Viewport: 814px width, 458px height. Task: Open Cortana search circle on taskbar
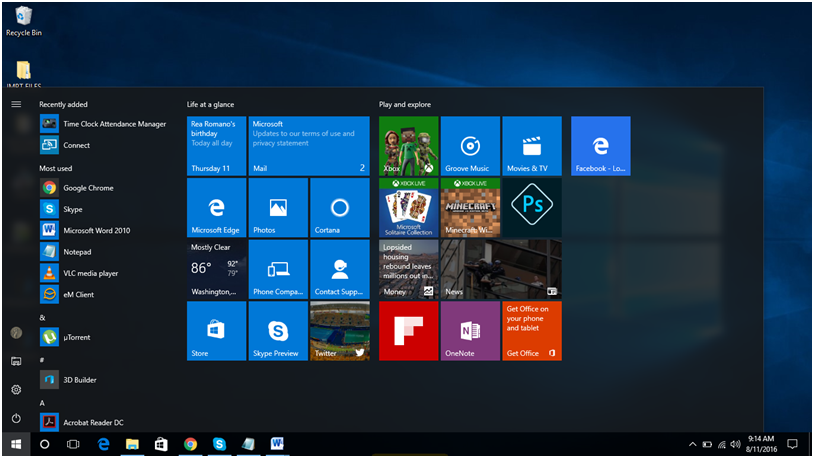click(45, 444)
